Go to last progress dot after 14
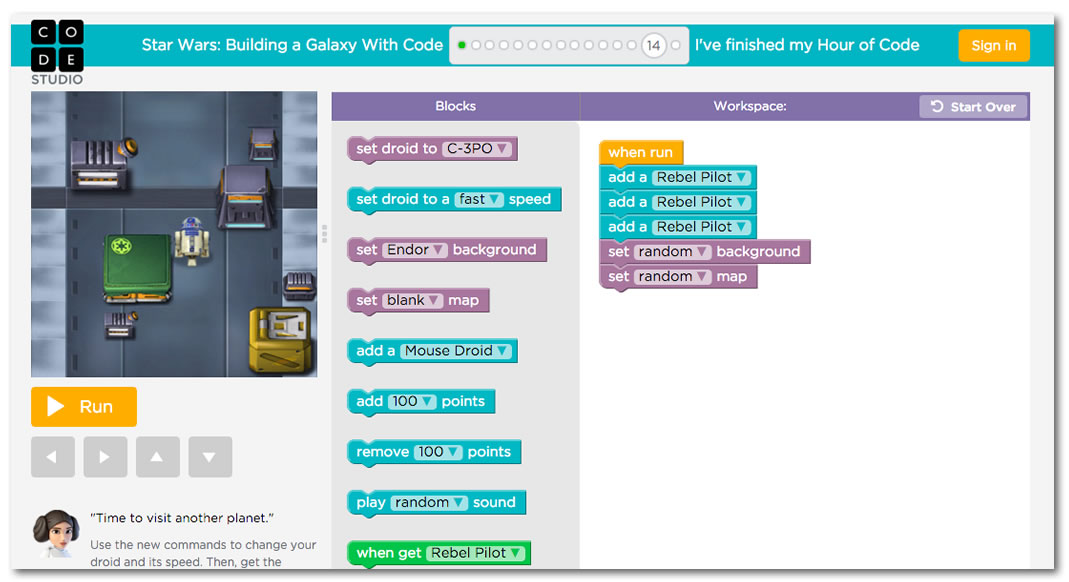This screenshot has width=1069, height=582. tap(675, 45)
